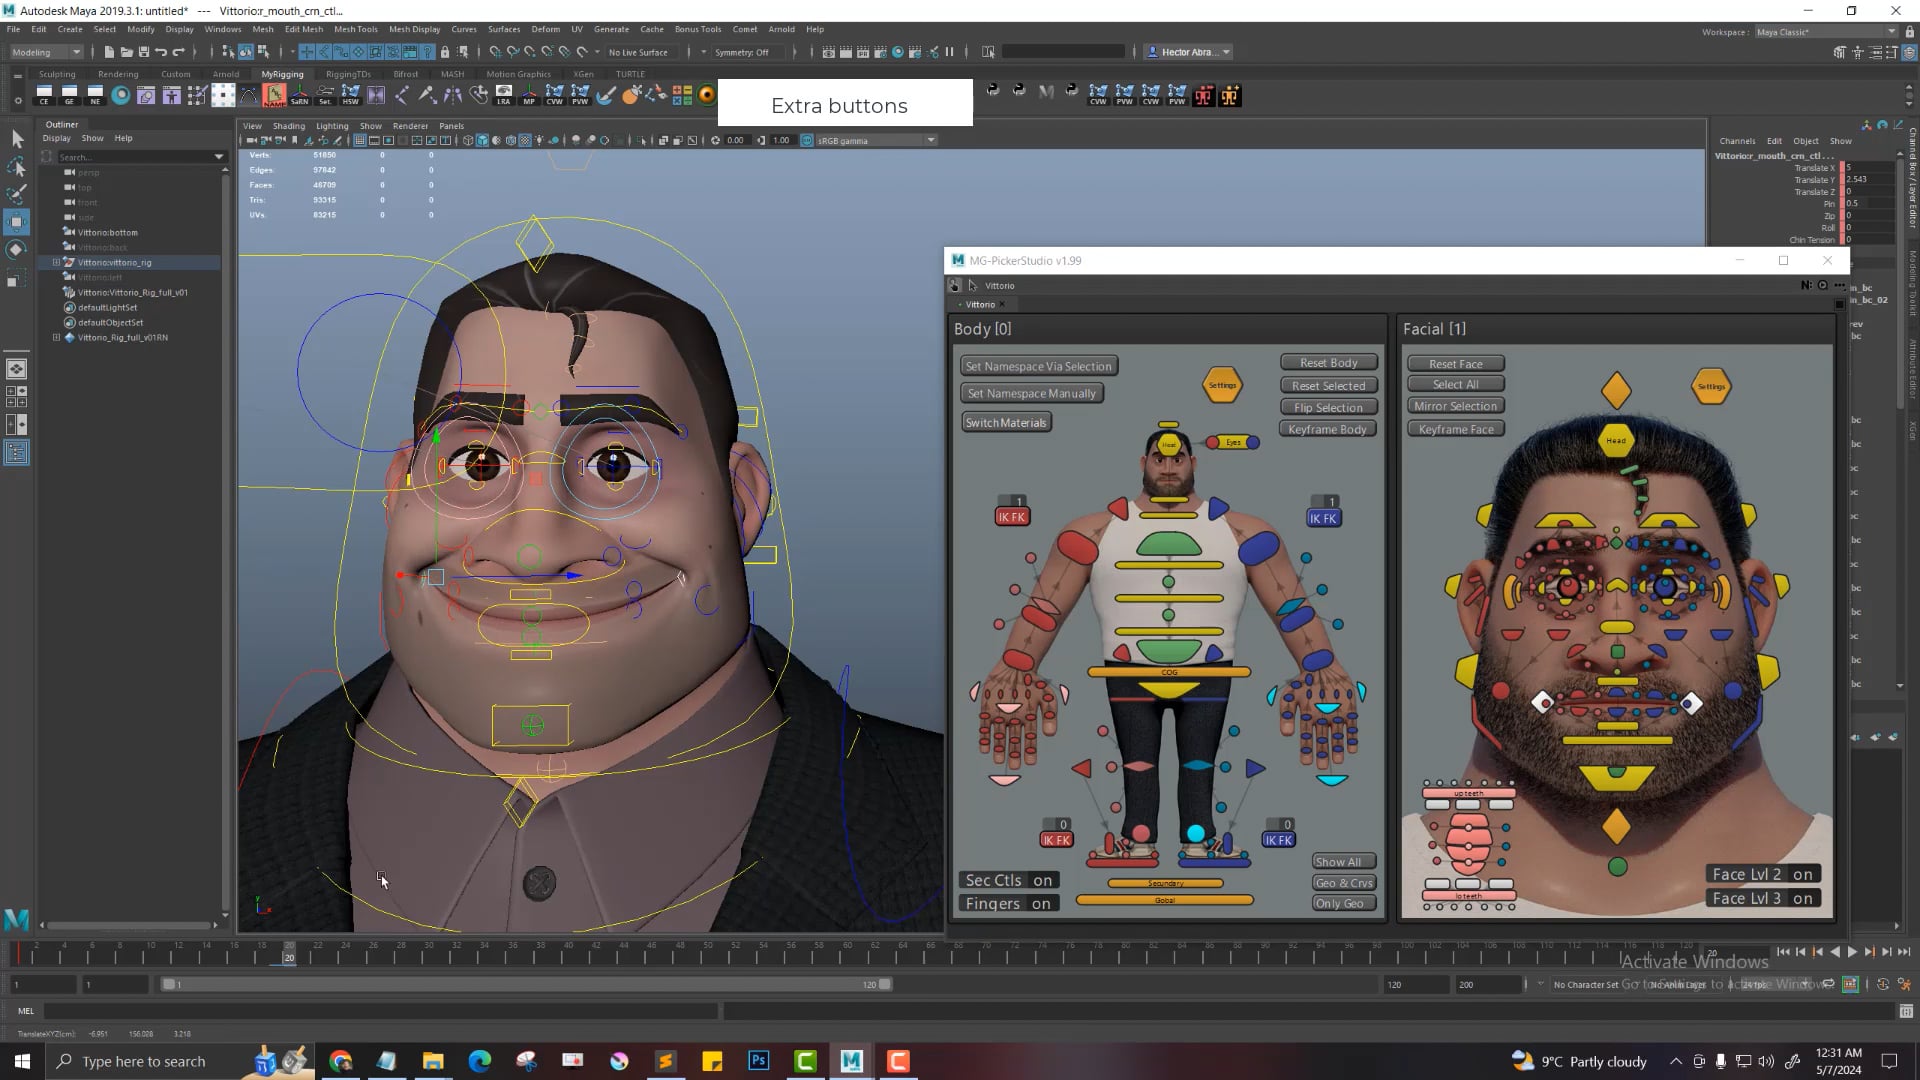Open the Outliner search filter dropdown arrow
The height and width of the screenshot is (1080, 1920).
pos(219,157)
